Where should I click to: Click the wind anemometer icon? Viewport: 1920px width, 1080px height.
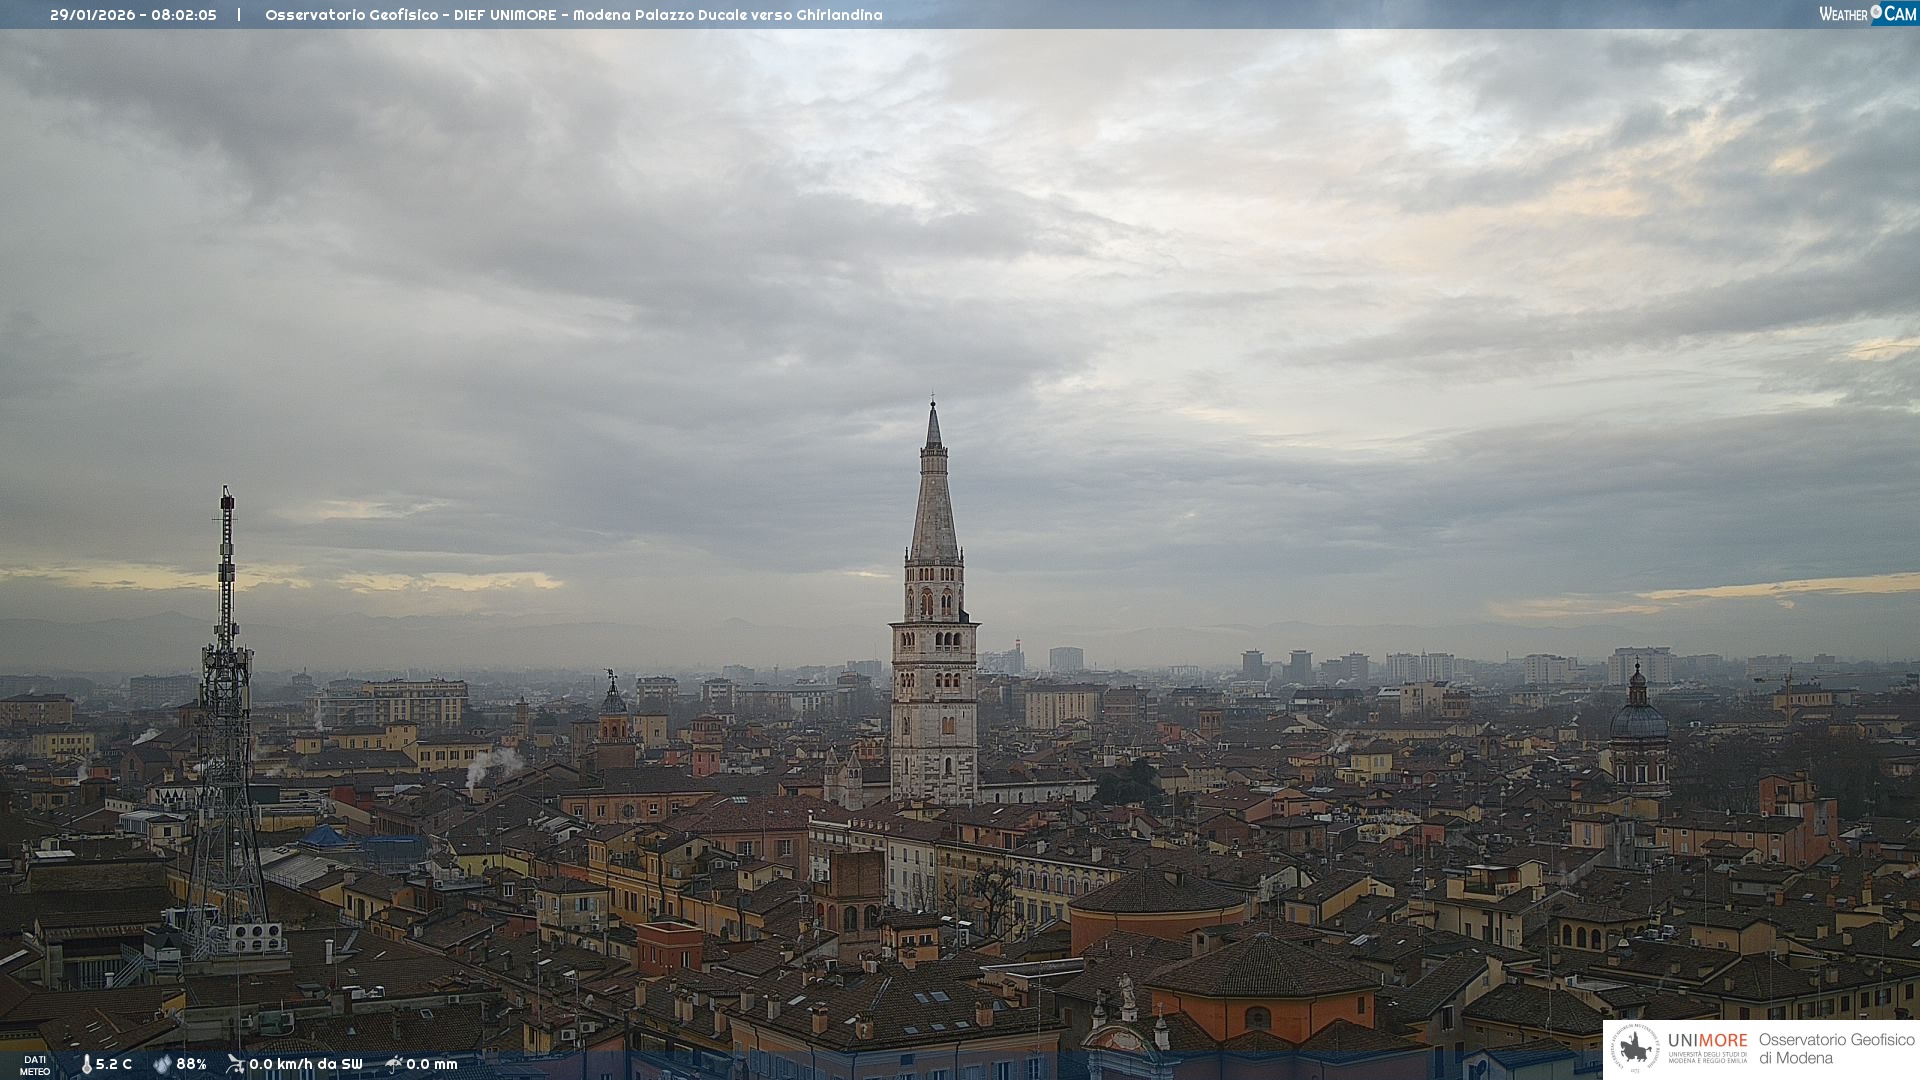coord(235,1064)
